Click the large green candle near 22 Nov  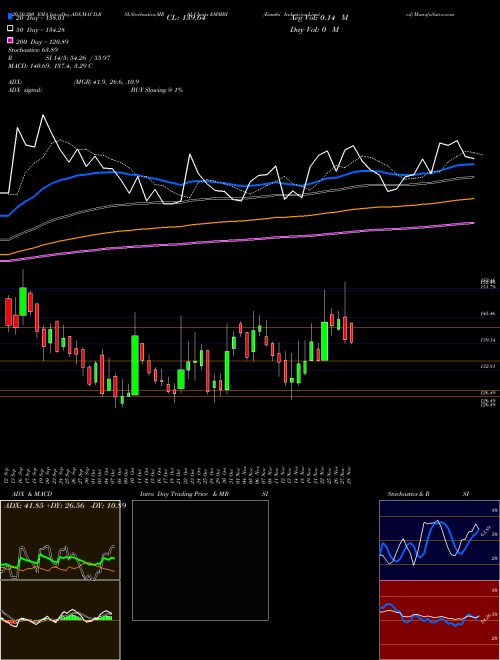point(324,341)
